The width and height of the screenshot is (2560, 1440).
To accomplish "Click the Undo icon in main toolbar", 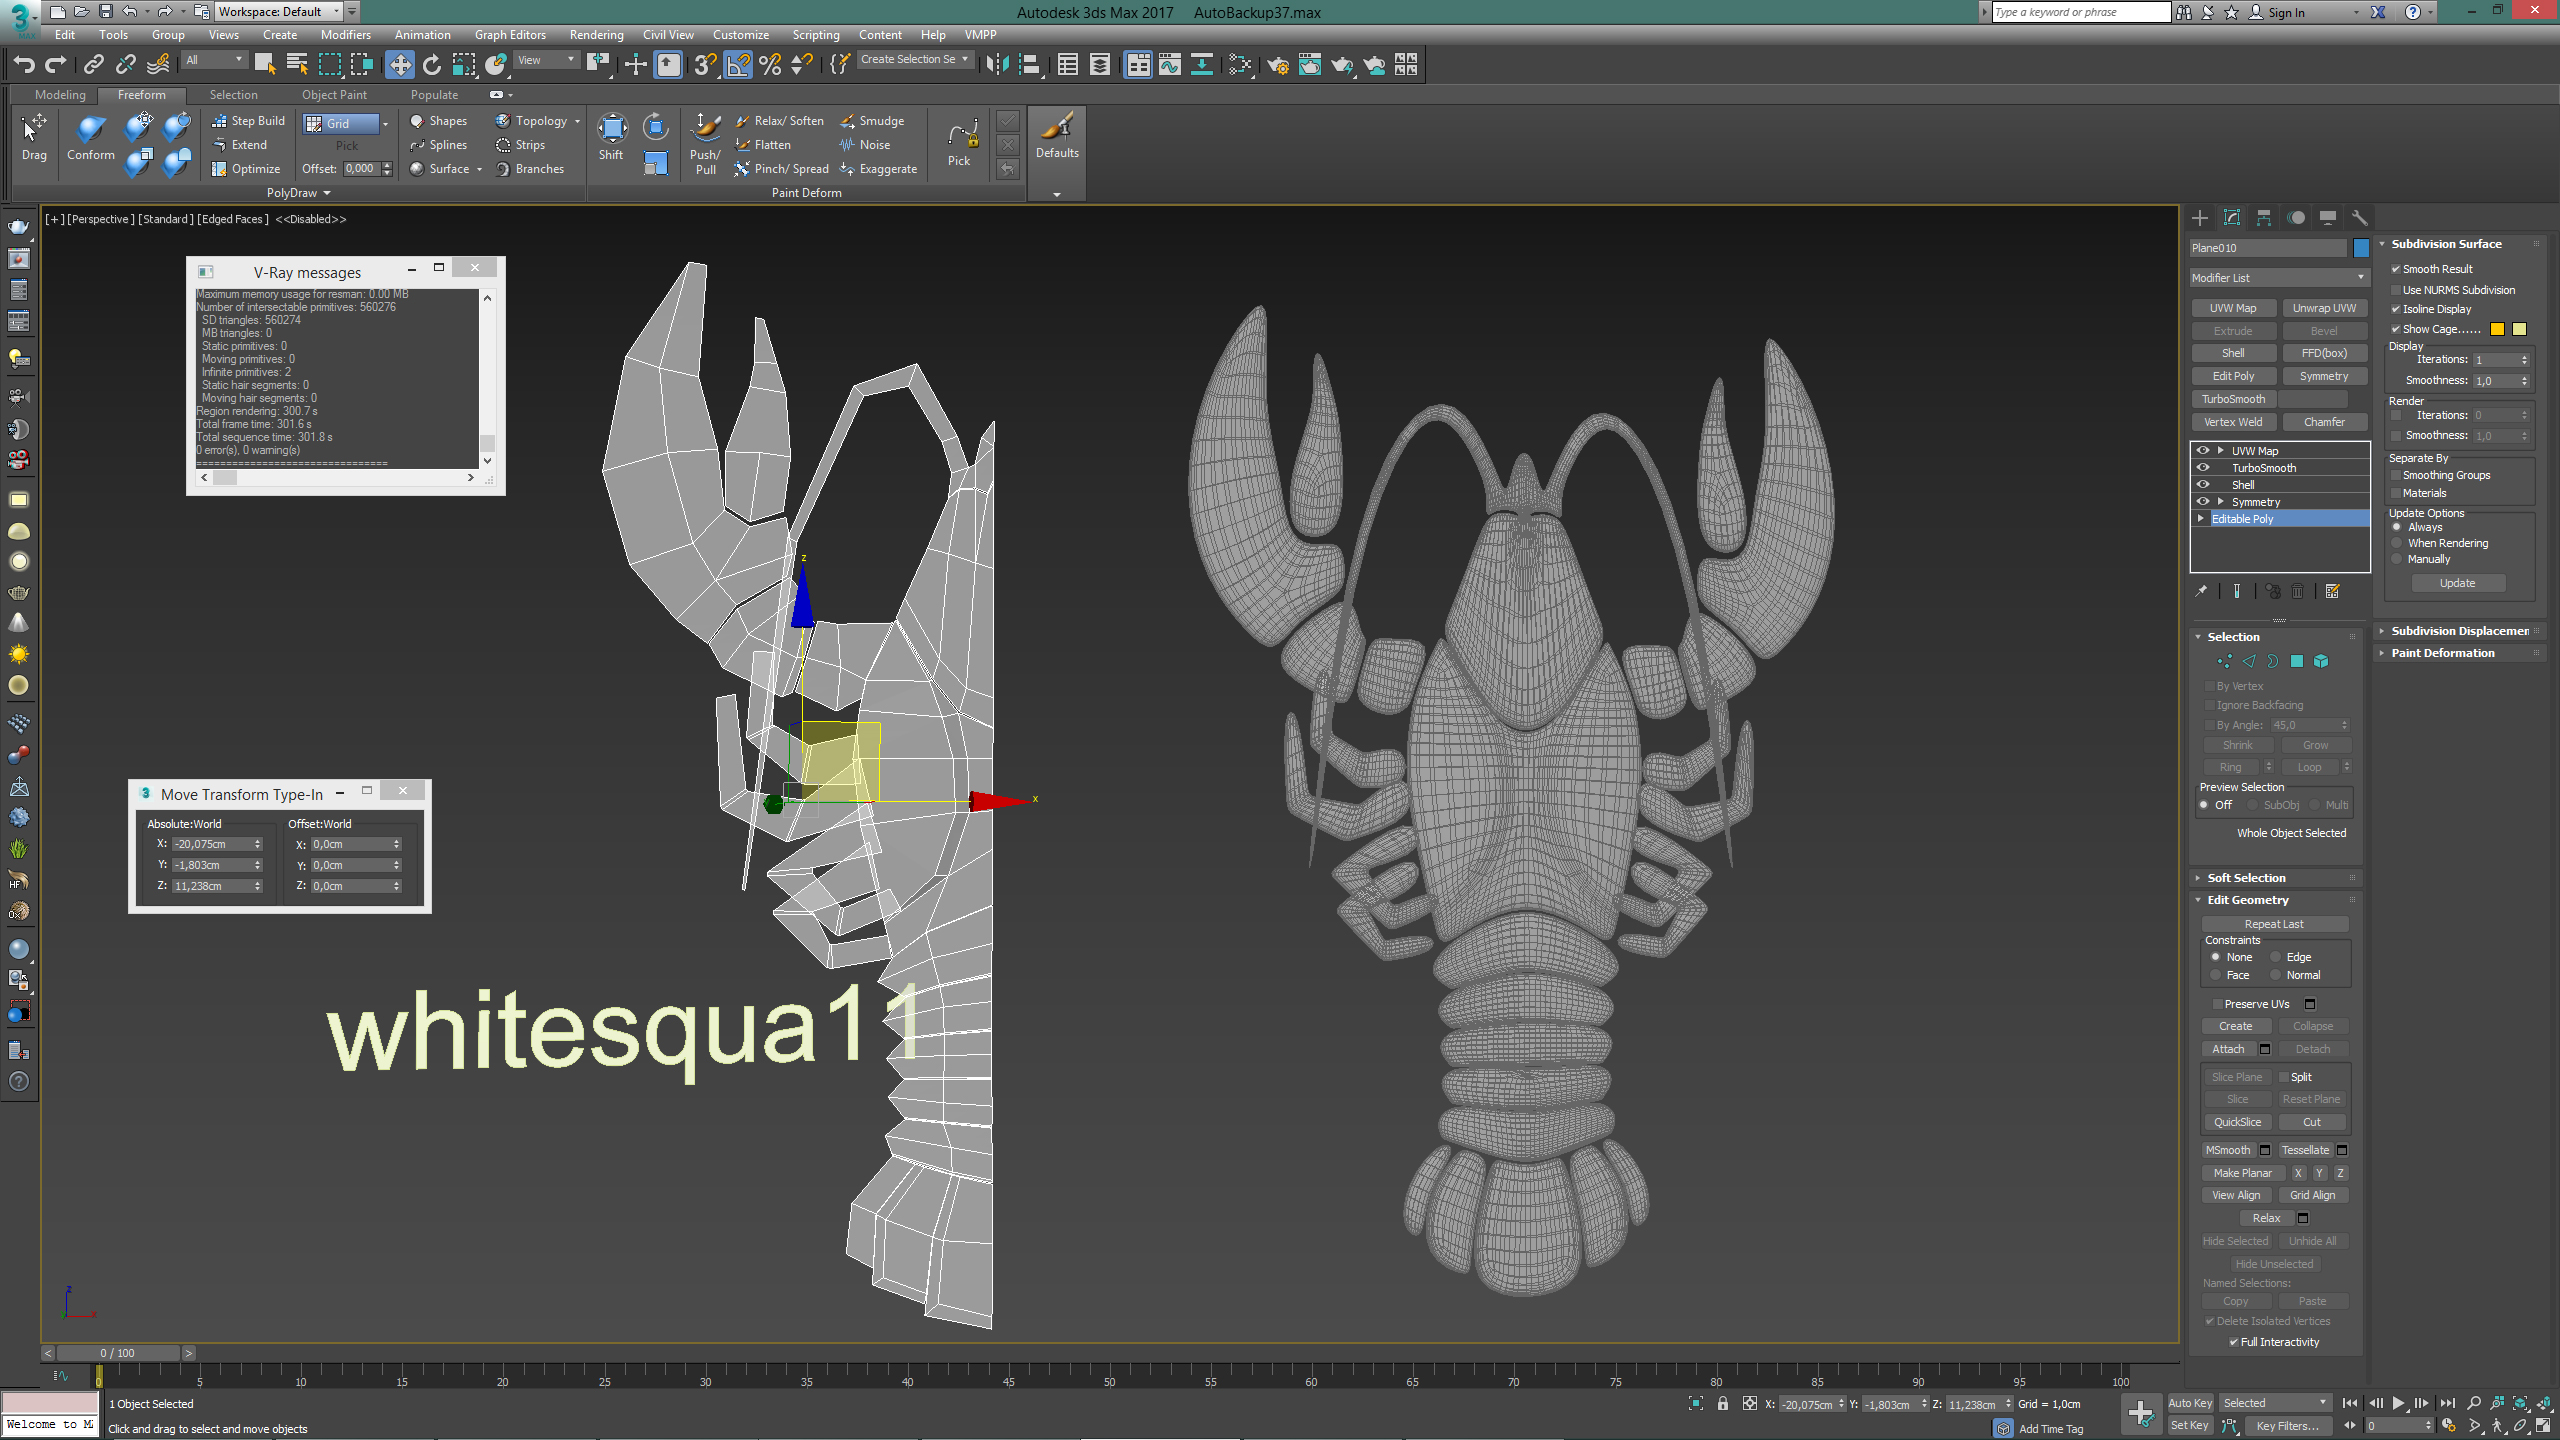I will pyautogui.click(x=24, y=65).
